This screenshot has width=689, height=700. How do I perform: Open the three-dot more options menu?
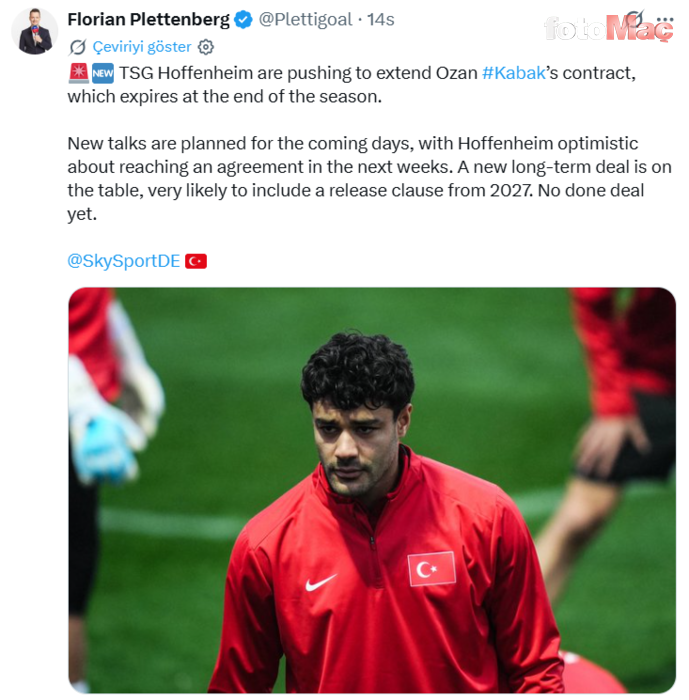(x=665, y=20)
